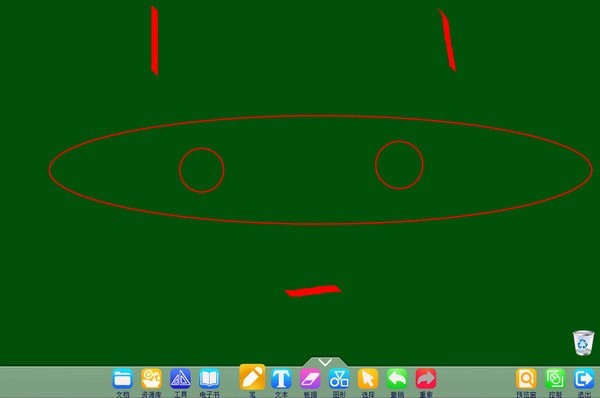The image size is (600, 398).
Task: Open the Documents (文档) folder icon
Action: (x=122, y=379)
